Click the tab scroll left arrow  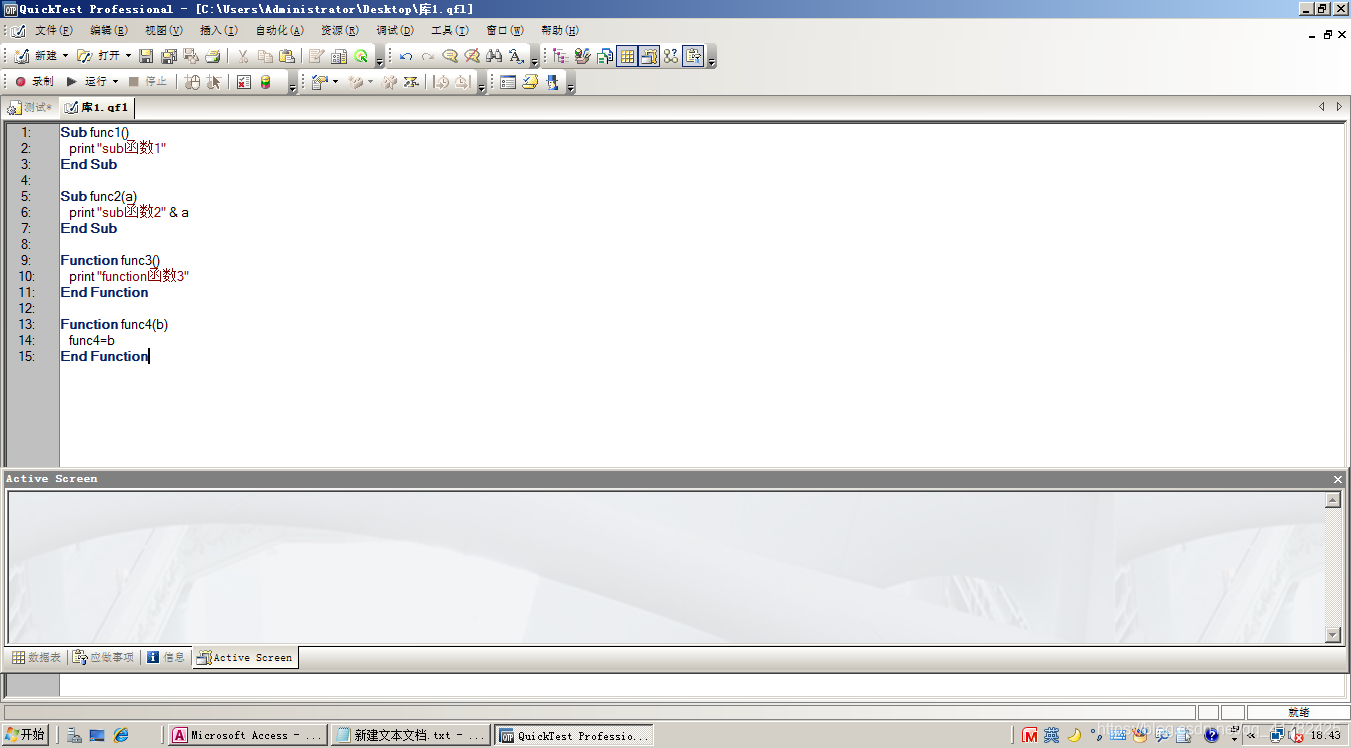pos(1322,106)
